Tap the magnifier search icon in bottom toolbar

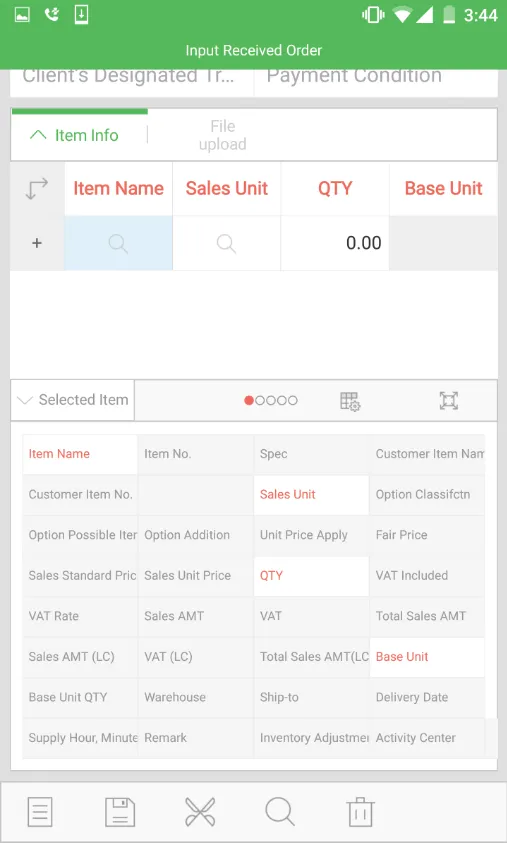tap(280, 811)
